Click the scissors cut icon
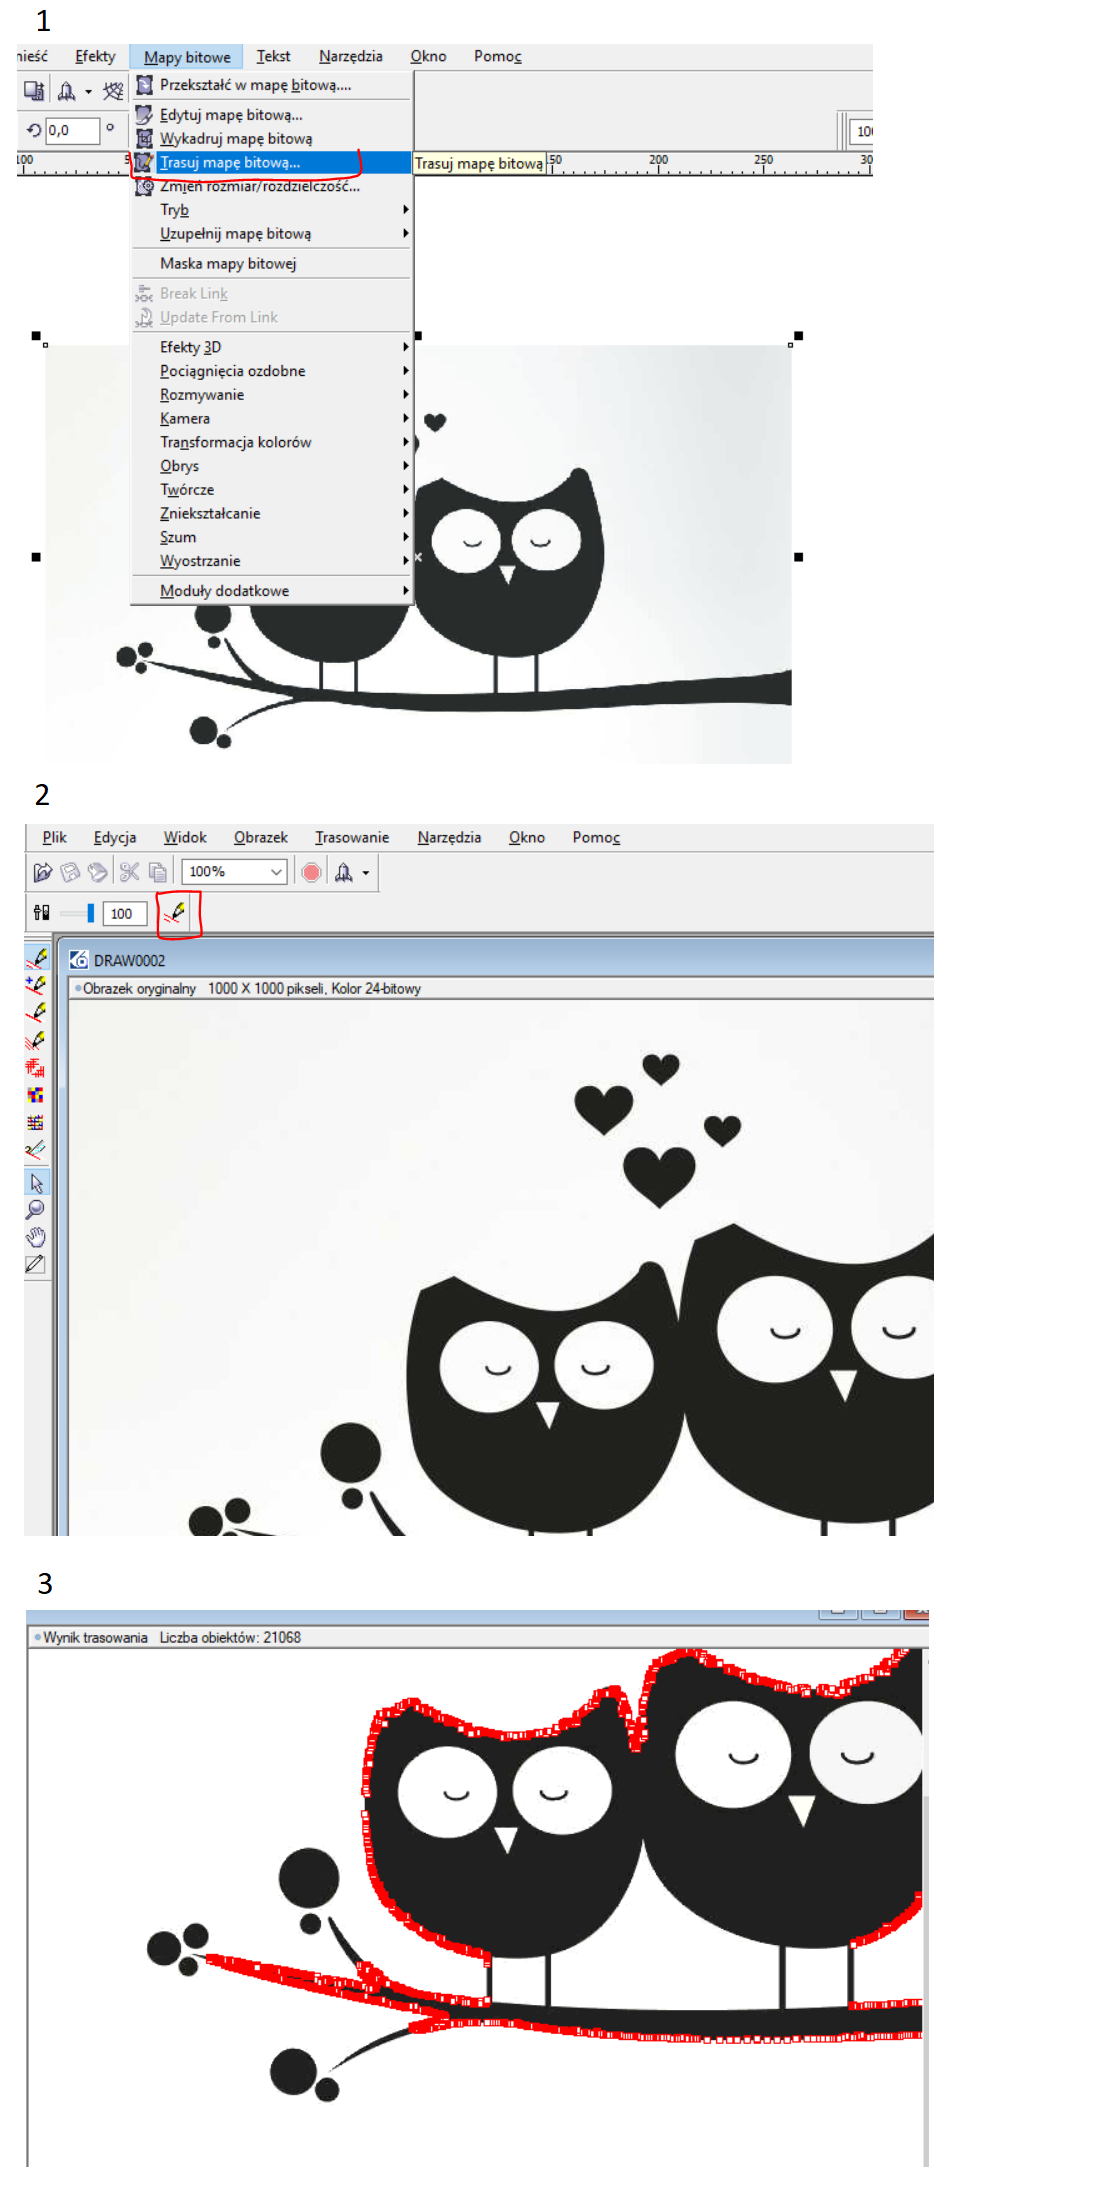This screenshot has height=2189, width=1111. tap(129, 872)
